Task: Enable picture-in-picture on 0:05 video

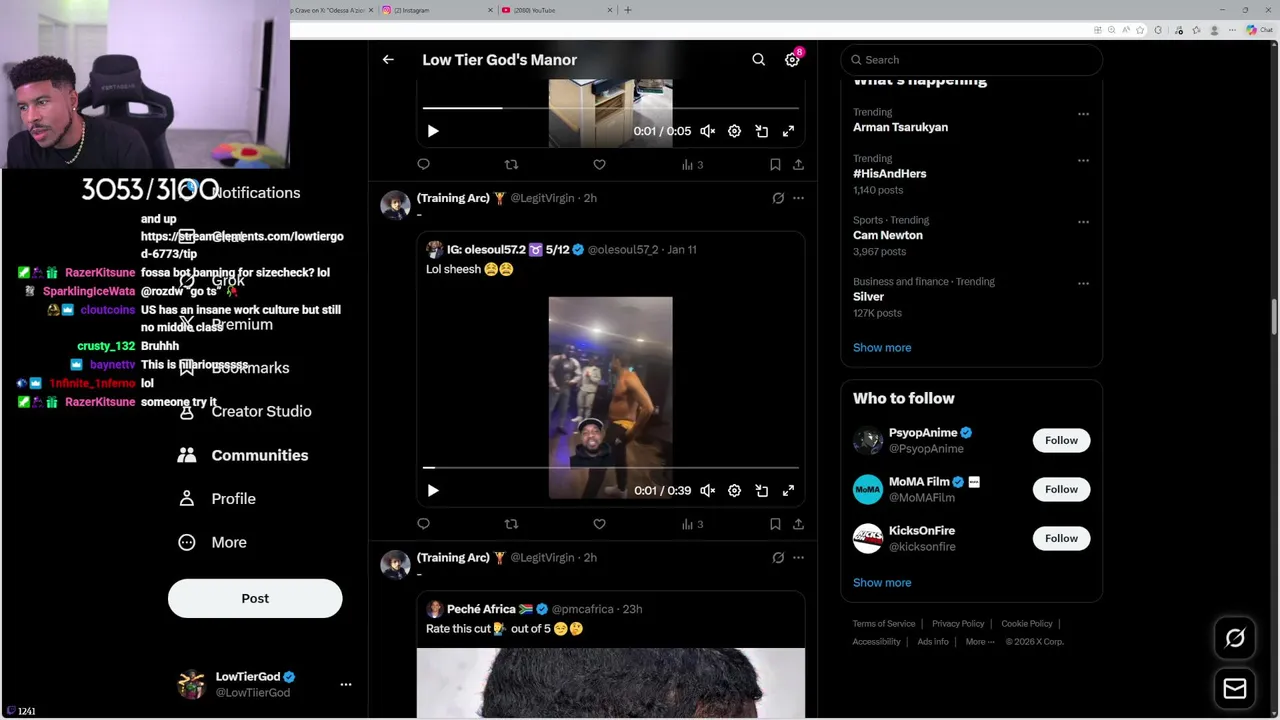Action: click(762, 131)
